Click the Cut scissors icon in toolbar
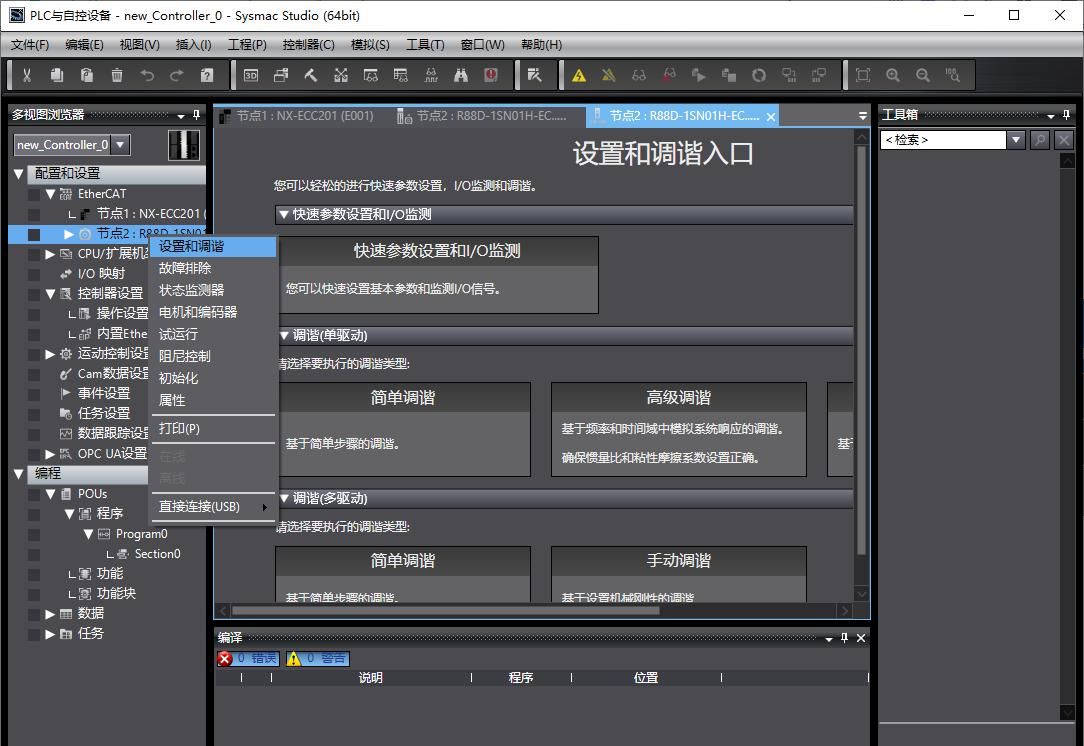 tap(27, 75)
